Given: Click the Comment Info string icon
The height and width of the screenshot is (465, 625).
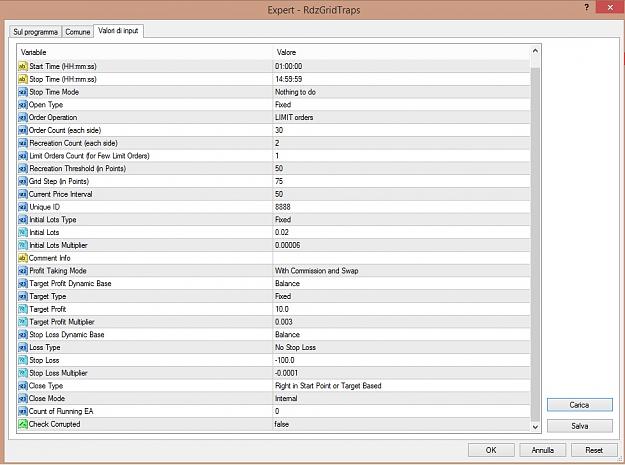Looking at the screenshot, I should [23, 258].
